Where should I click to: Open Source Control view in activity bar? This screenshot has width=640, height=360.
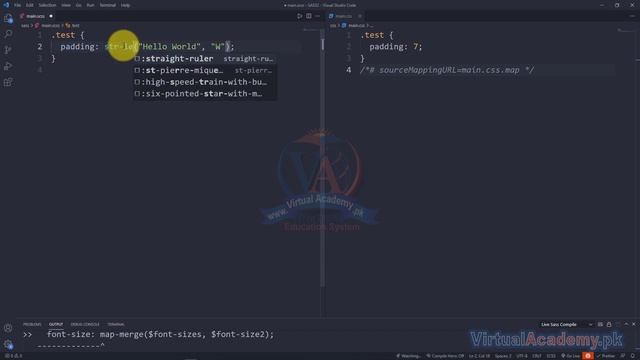pyautogui.click(x=8, y=50)
